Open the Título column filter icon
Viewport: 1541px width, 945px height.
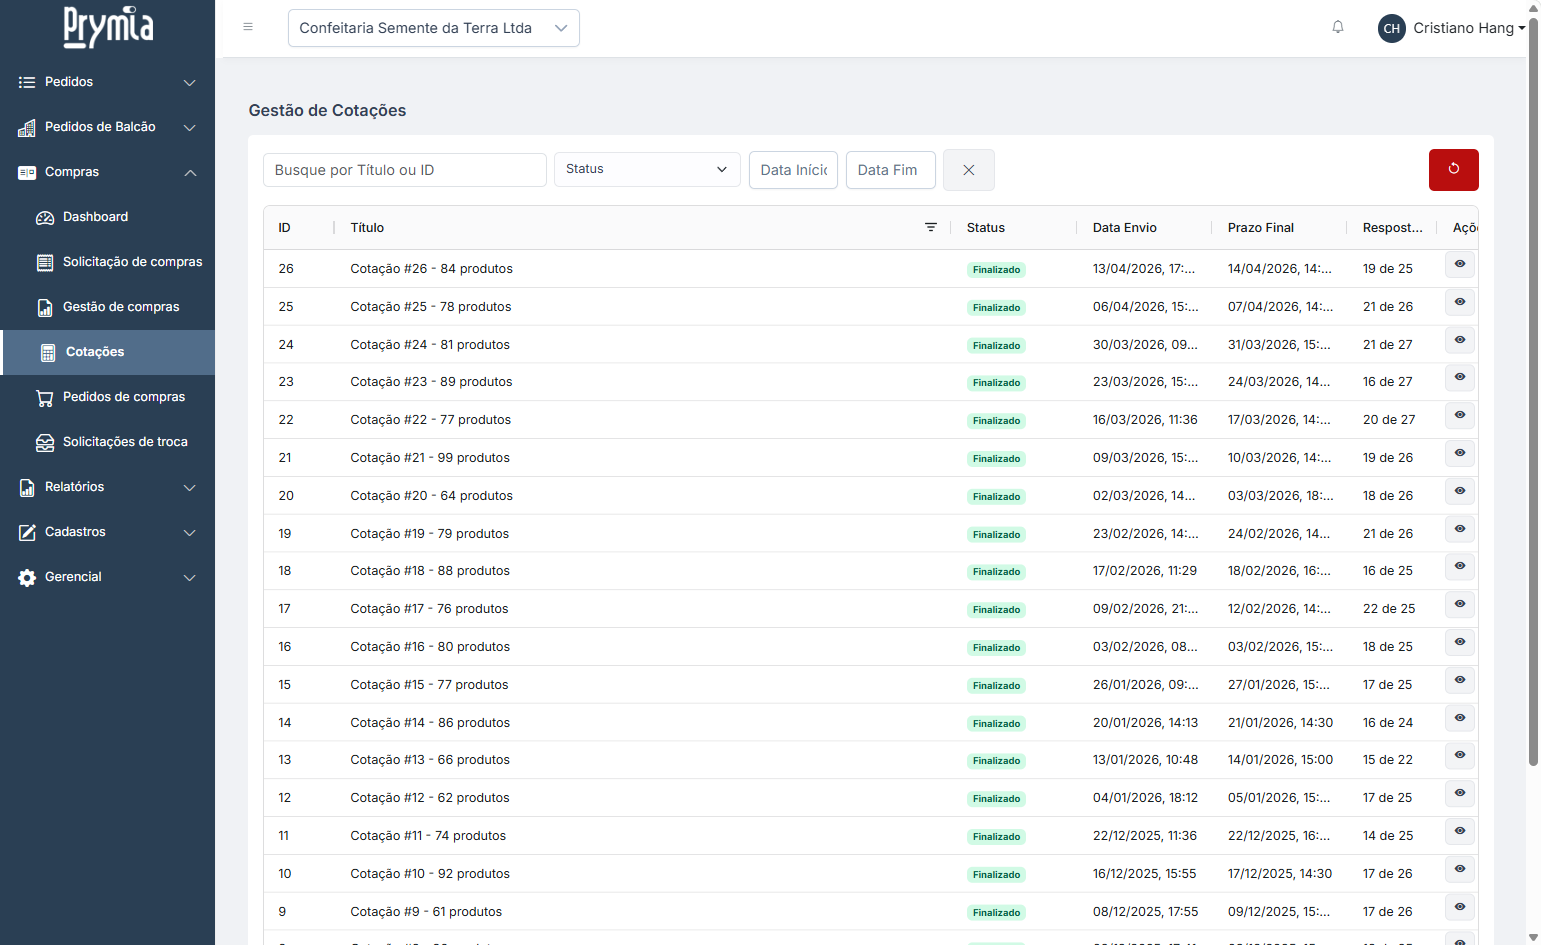(930, 227)
